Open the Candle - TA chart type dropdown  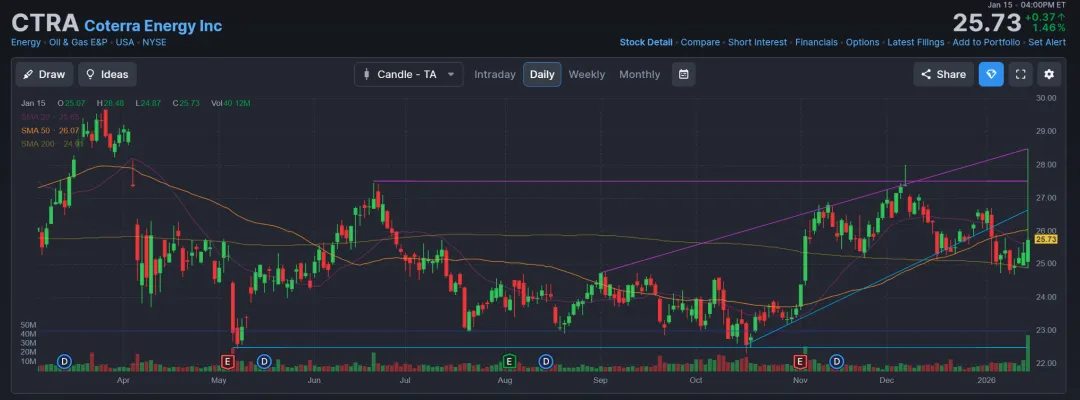click(x=408, y=74)
